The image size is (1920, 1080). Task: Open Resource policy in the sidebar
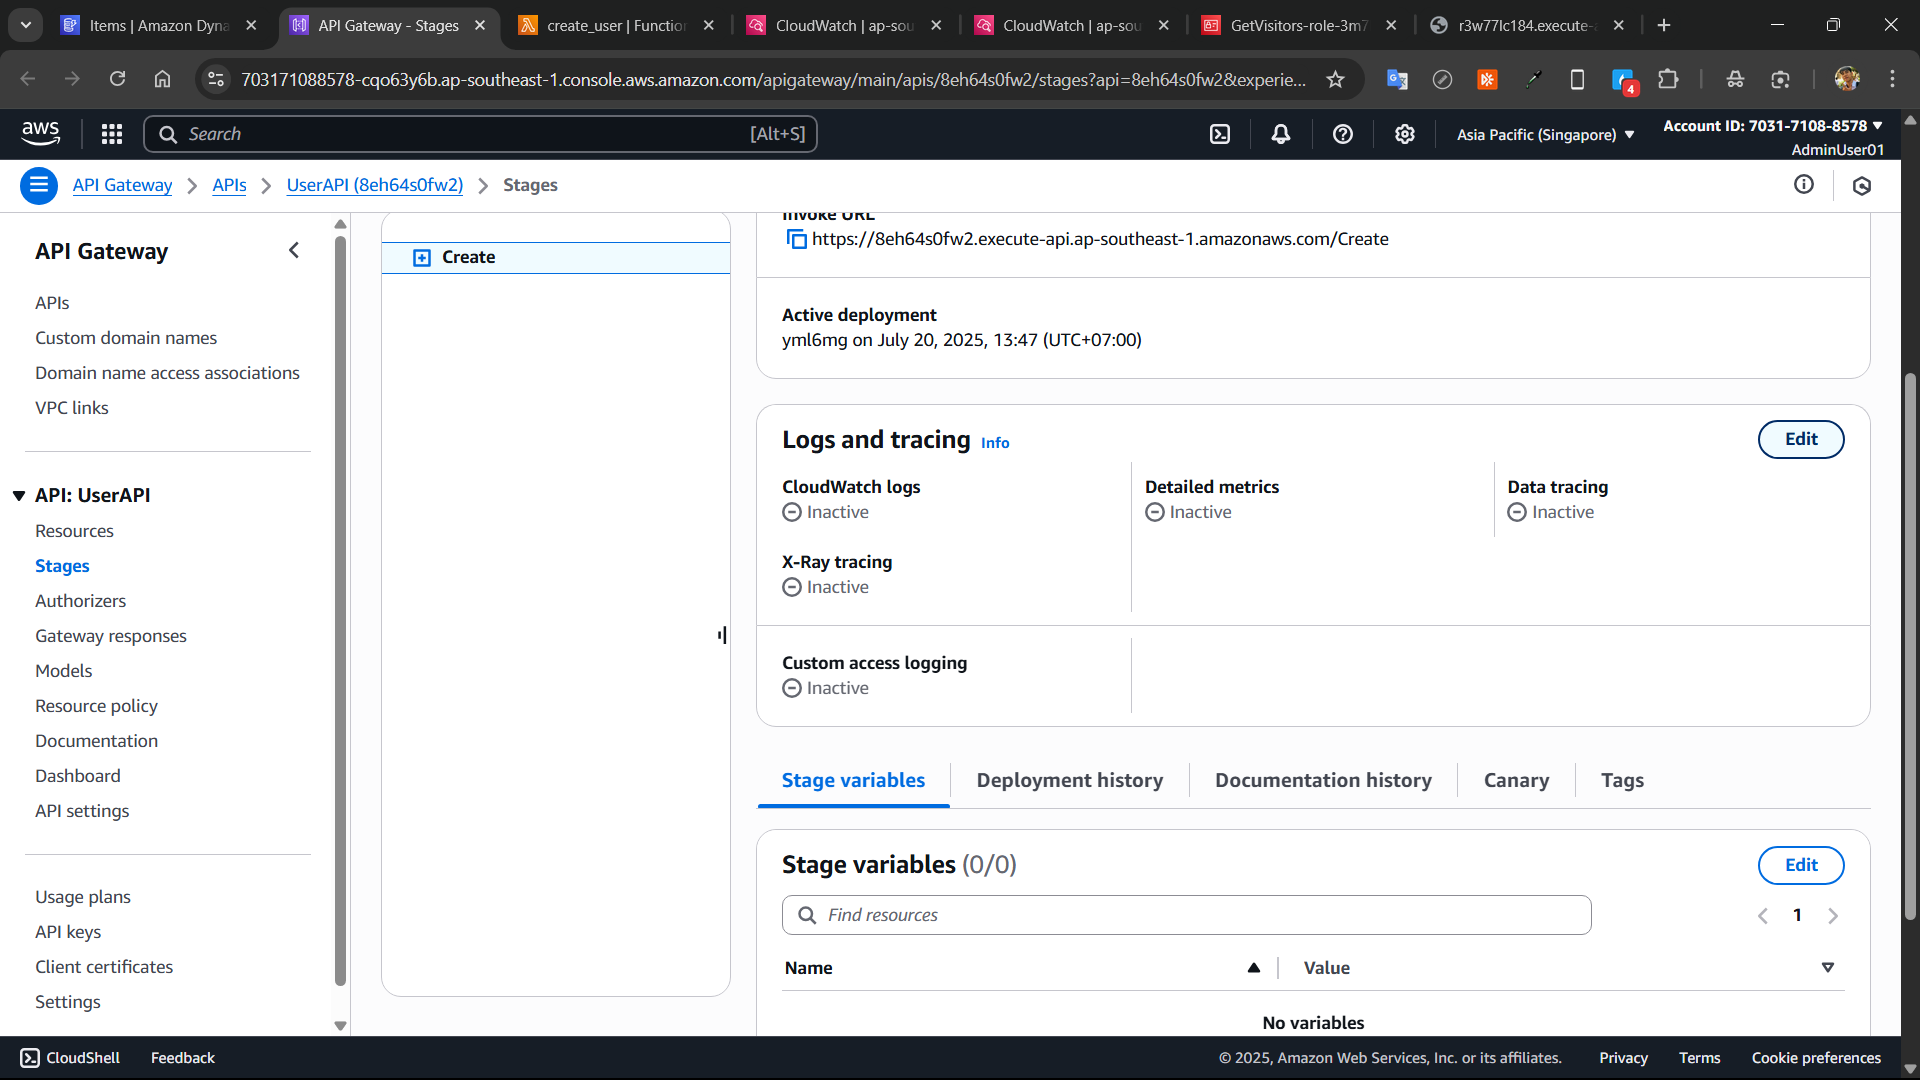click(x=96, y=706)
